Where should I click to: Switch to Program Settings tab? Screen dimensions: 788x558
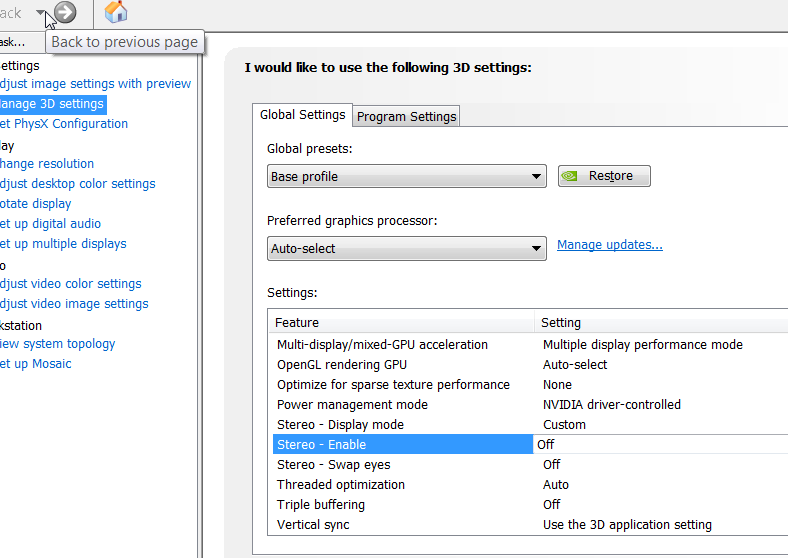[x=407, y=117]
